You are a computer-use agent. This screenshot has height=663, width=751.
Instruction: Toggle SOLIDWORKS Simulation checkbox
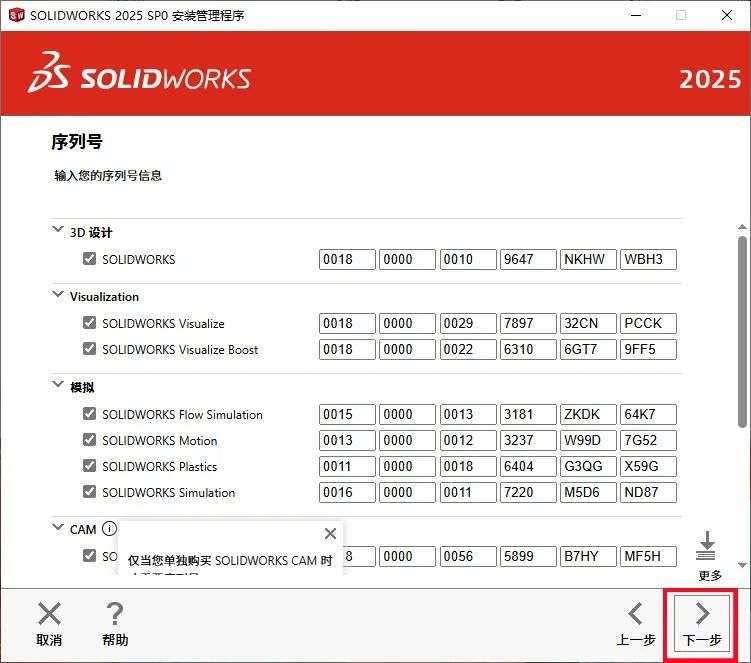click(89, 492)
